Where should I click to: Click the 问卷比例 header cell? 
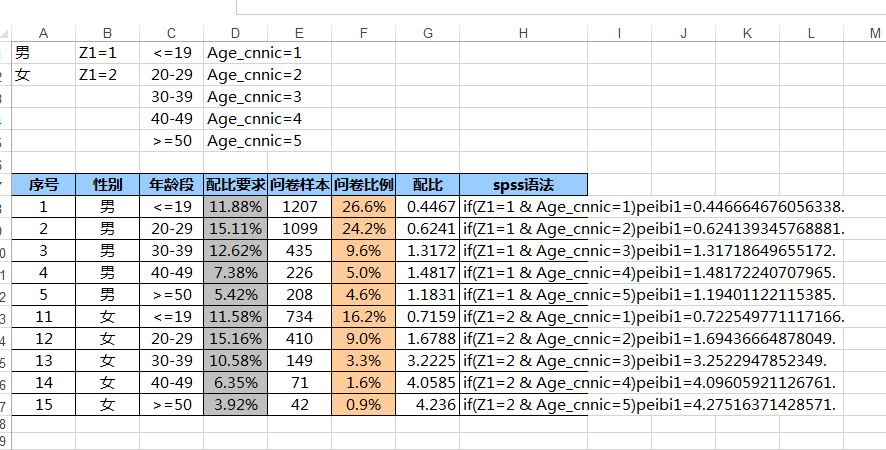363,185
